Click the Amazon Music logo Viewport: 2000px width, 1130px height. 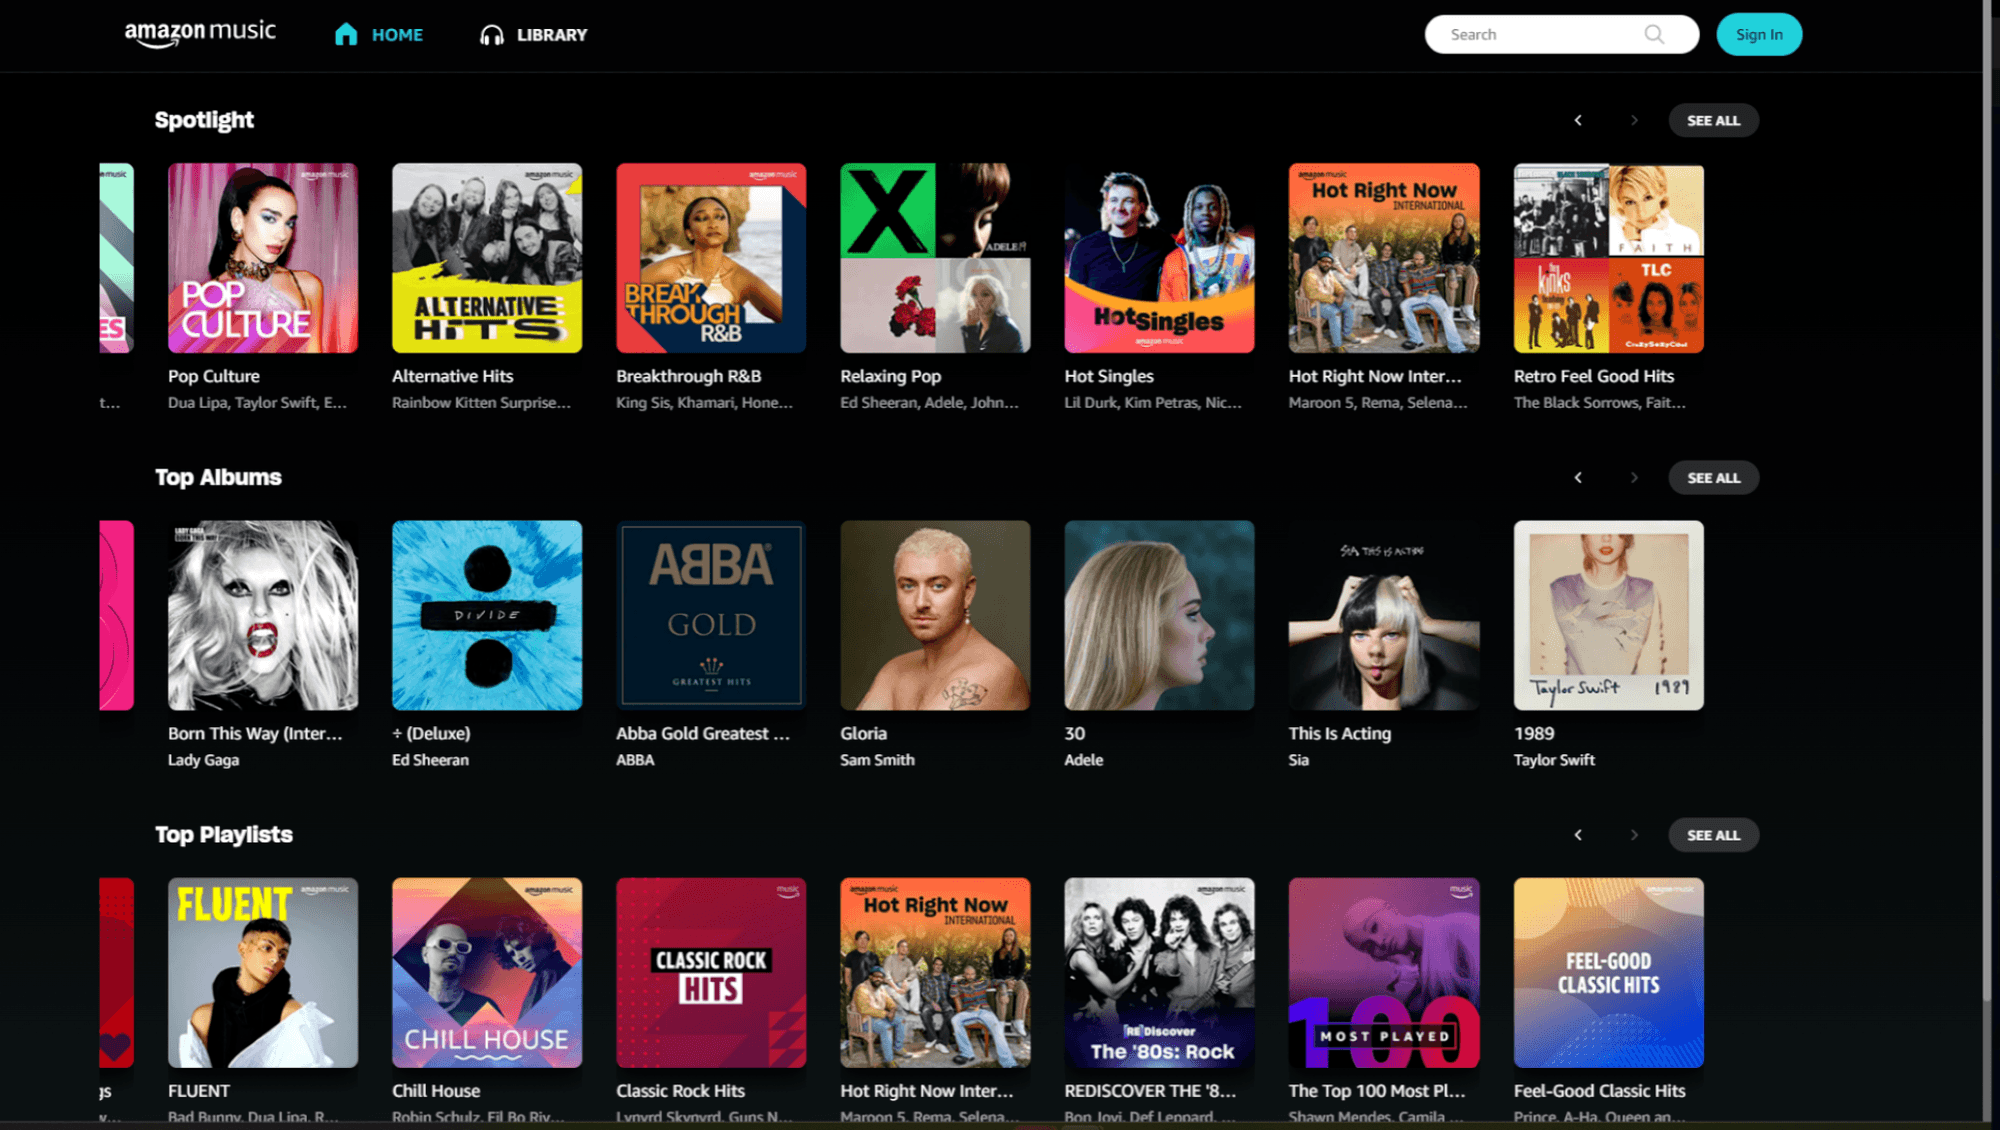click(x=200, y=33)
